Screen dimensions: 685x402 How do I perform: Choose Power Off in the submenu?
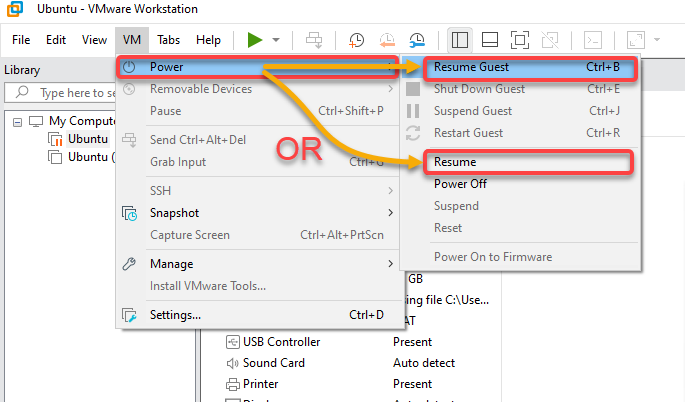coord(521,184)
